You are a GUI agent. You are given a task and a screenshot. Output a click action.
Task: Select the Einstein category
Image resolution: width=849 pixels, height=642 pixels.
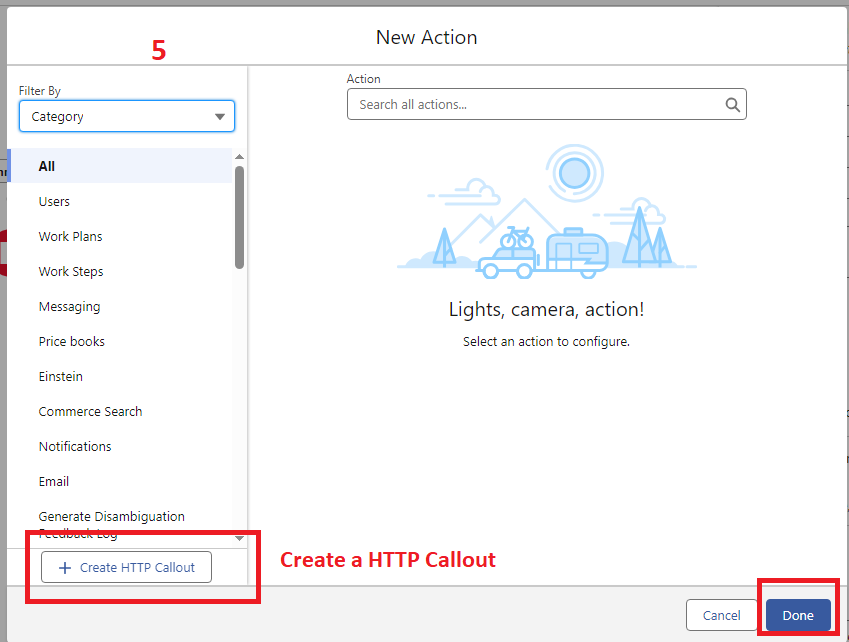61,376
